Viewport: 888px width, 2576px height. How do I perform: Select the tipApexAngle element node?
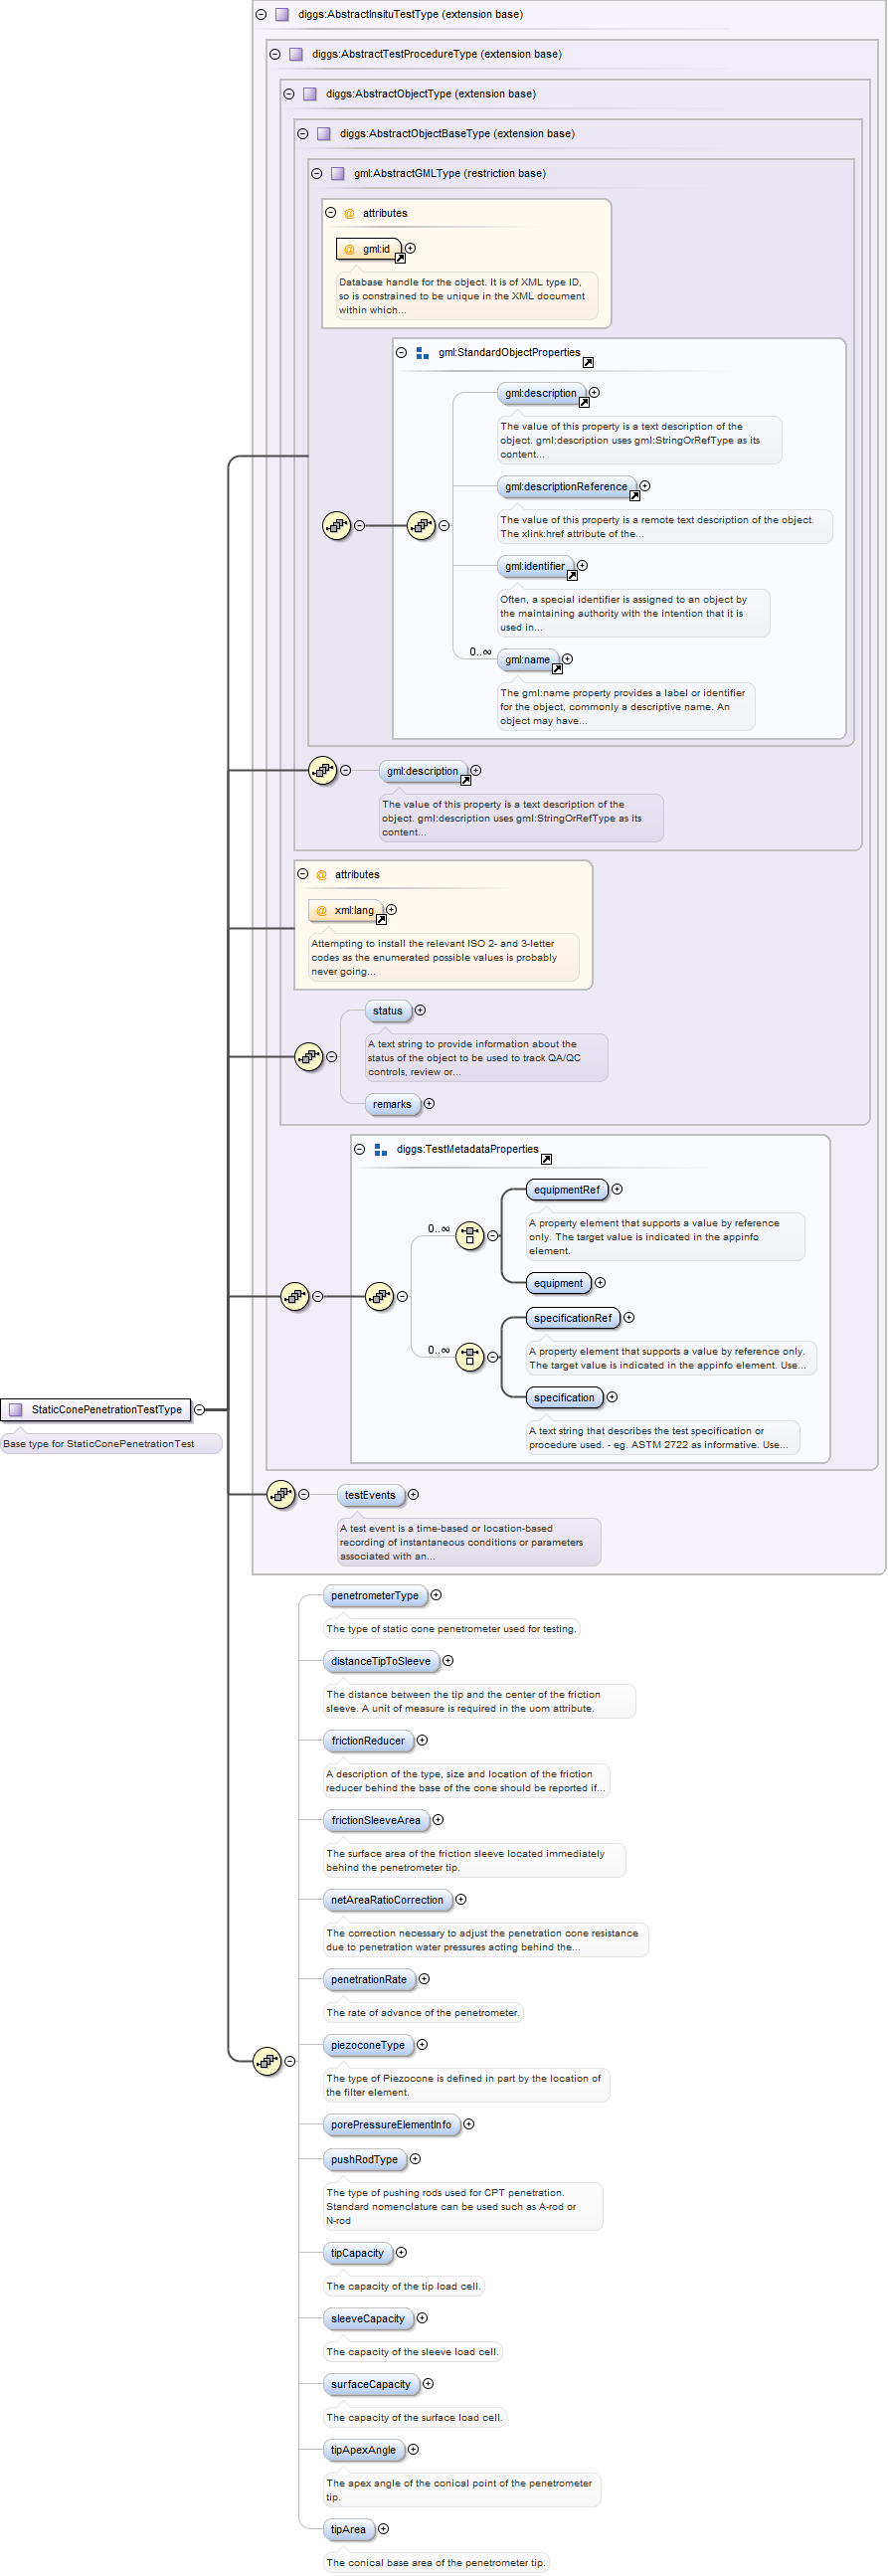click(363, 2449)
